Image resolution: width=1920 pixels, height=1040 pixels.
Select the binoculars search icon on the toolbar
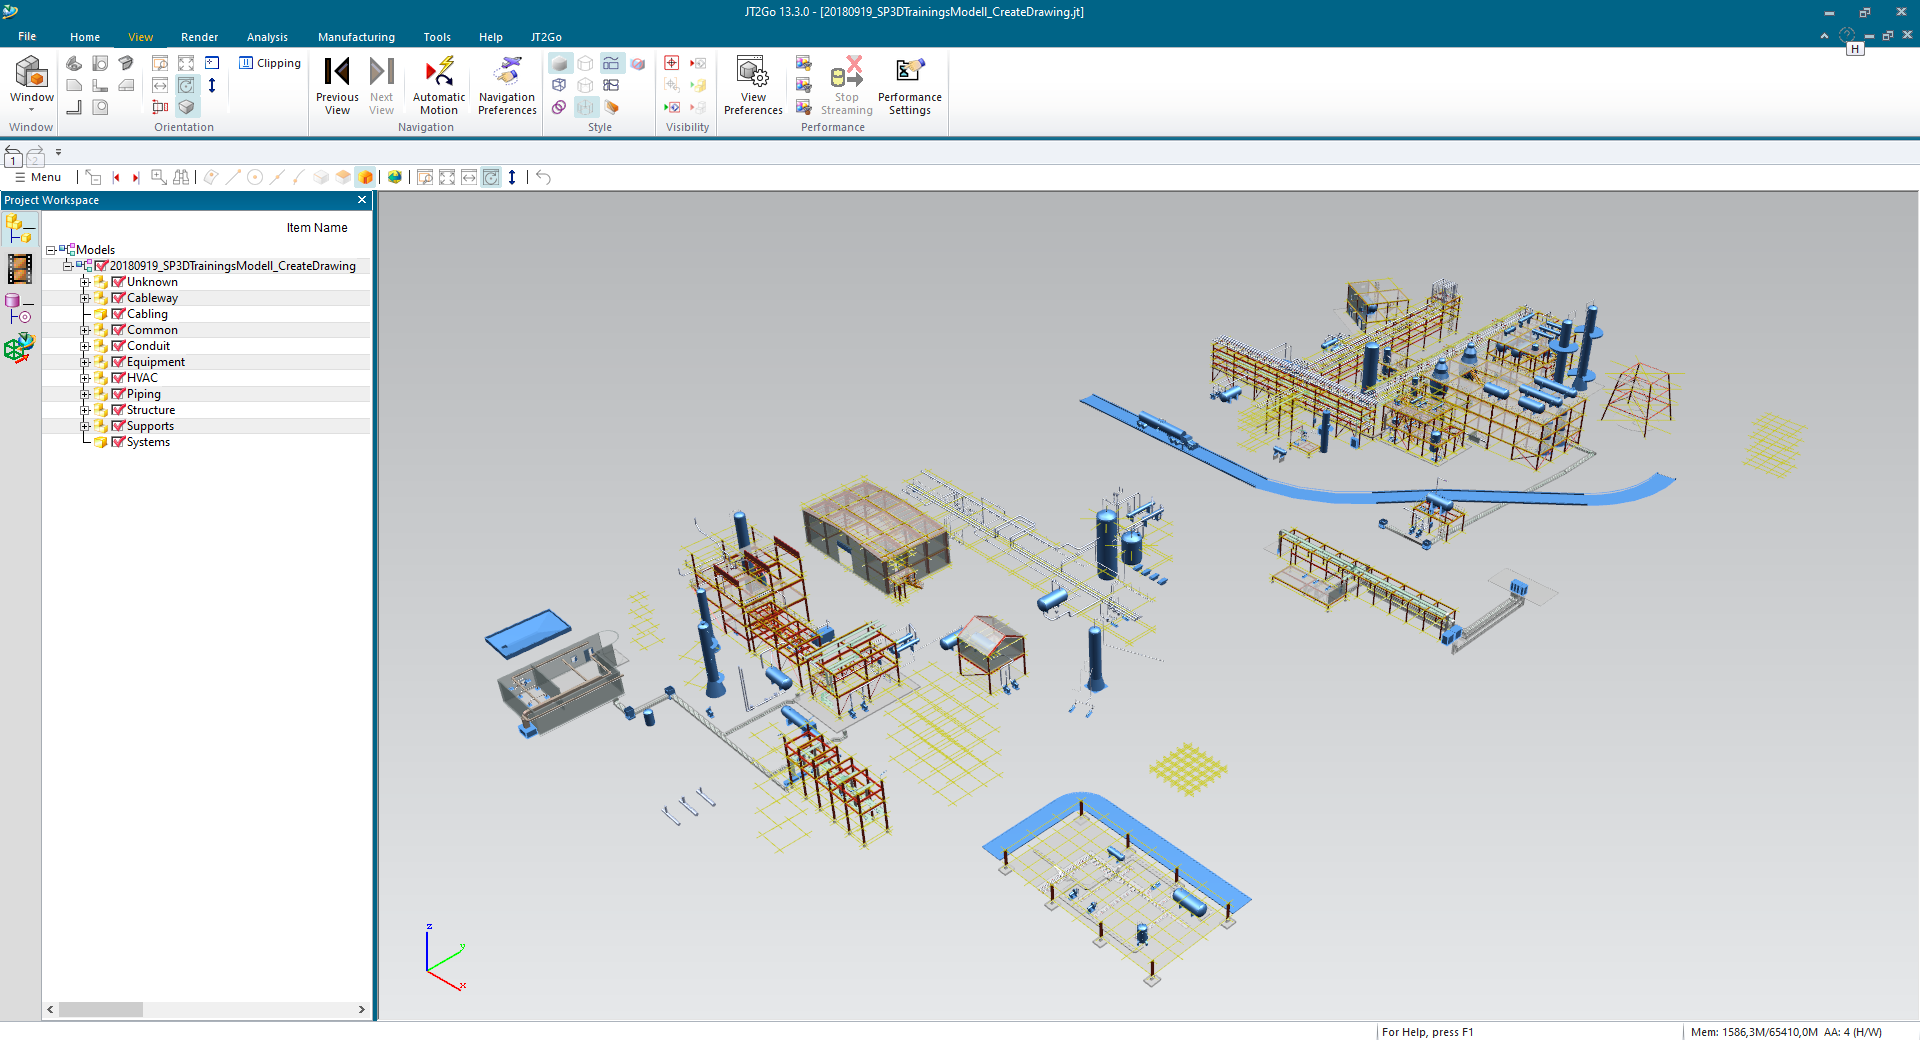point(182,177)
